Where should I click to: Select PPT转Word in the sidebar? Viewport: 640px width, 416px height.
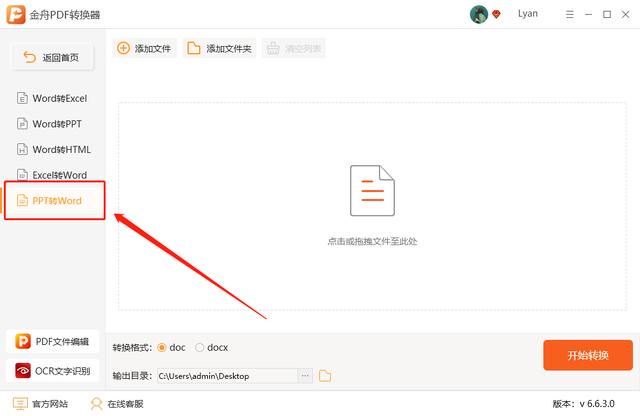pos(55,200)
